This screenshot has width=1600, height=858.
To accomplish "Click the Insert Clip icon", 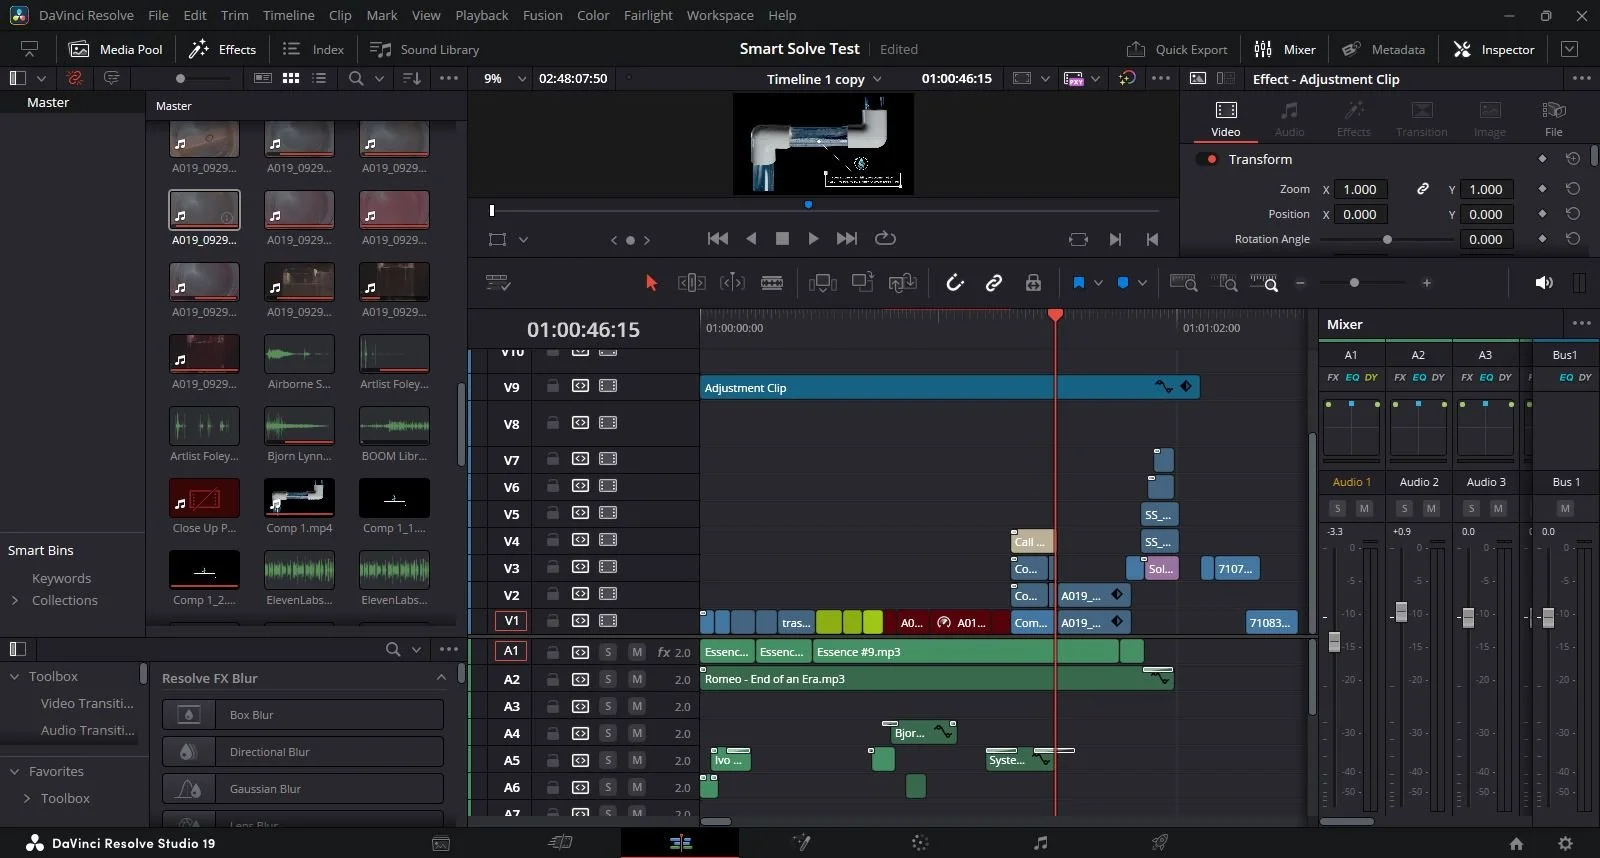I will click(823, 283).
